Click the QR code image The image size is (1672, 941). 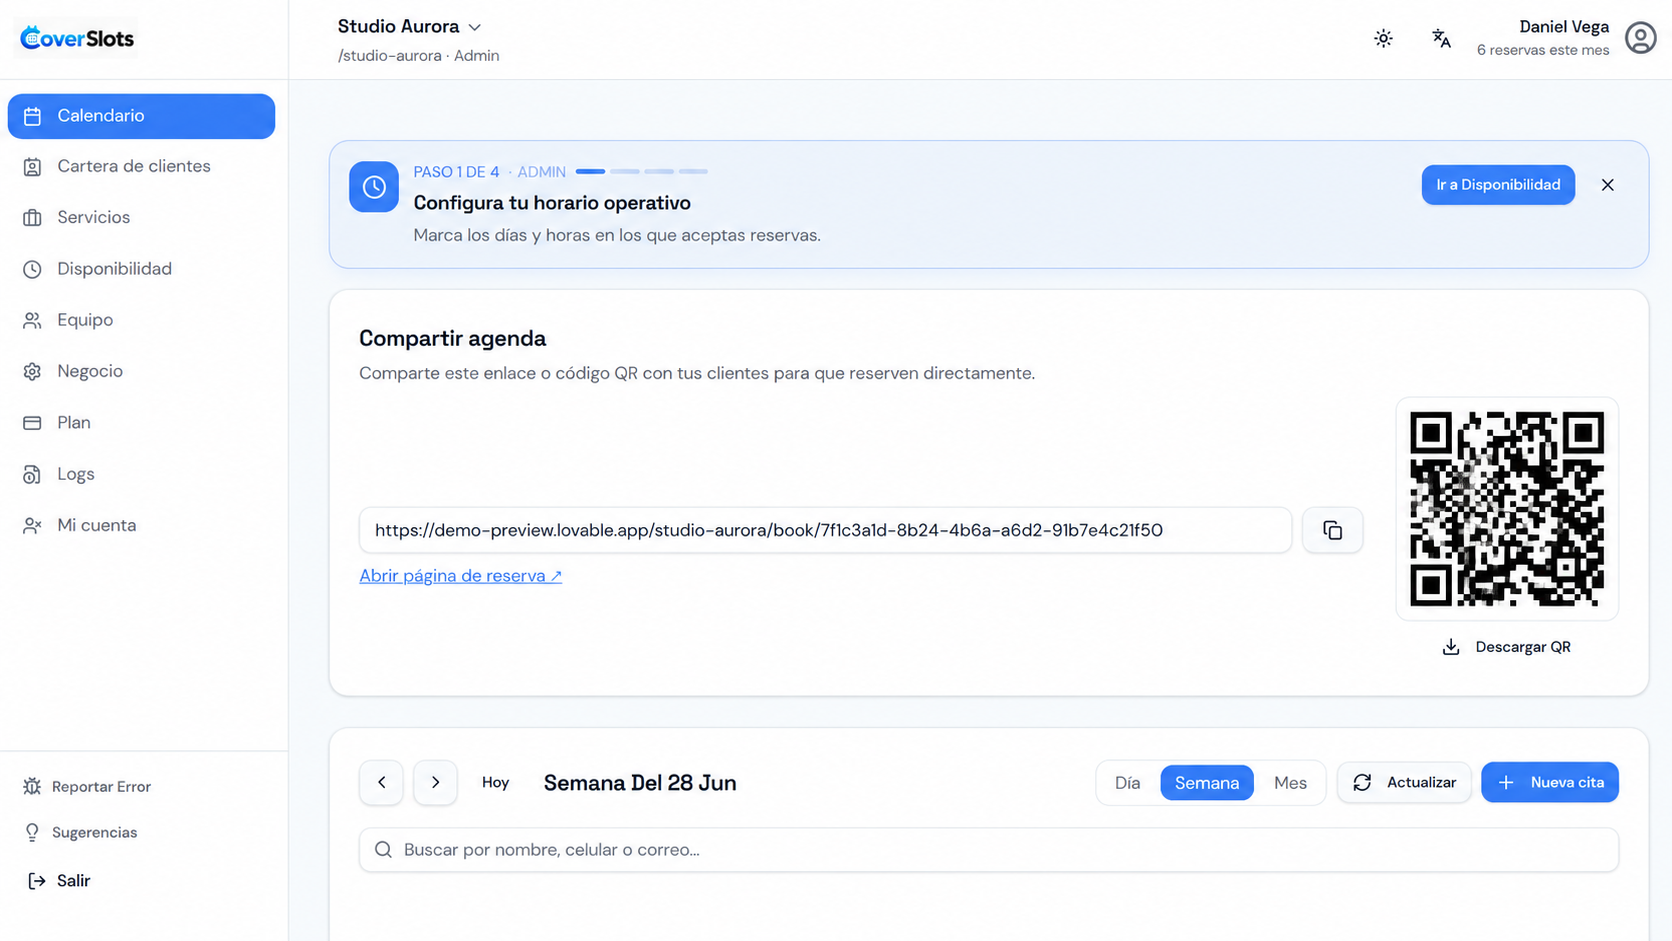click(1507, 509)
